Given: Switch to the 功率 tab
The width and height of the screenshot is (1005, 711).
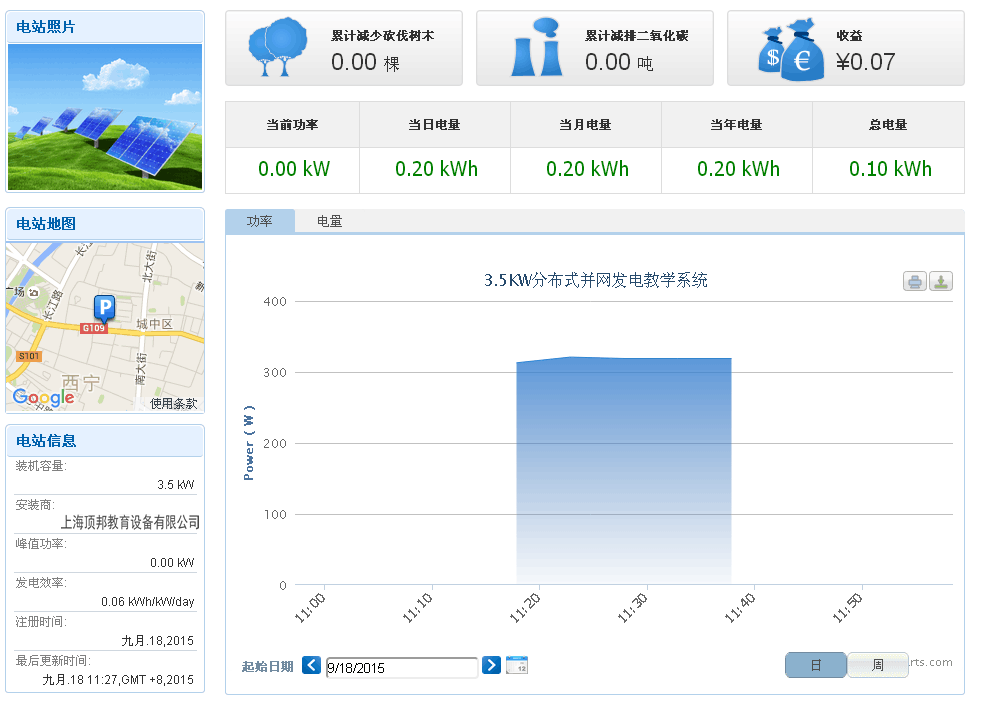Looking at the screenshot, I should pos(261,222).
